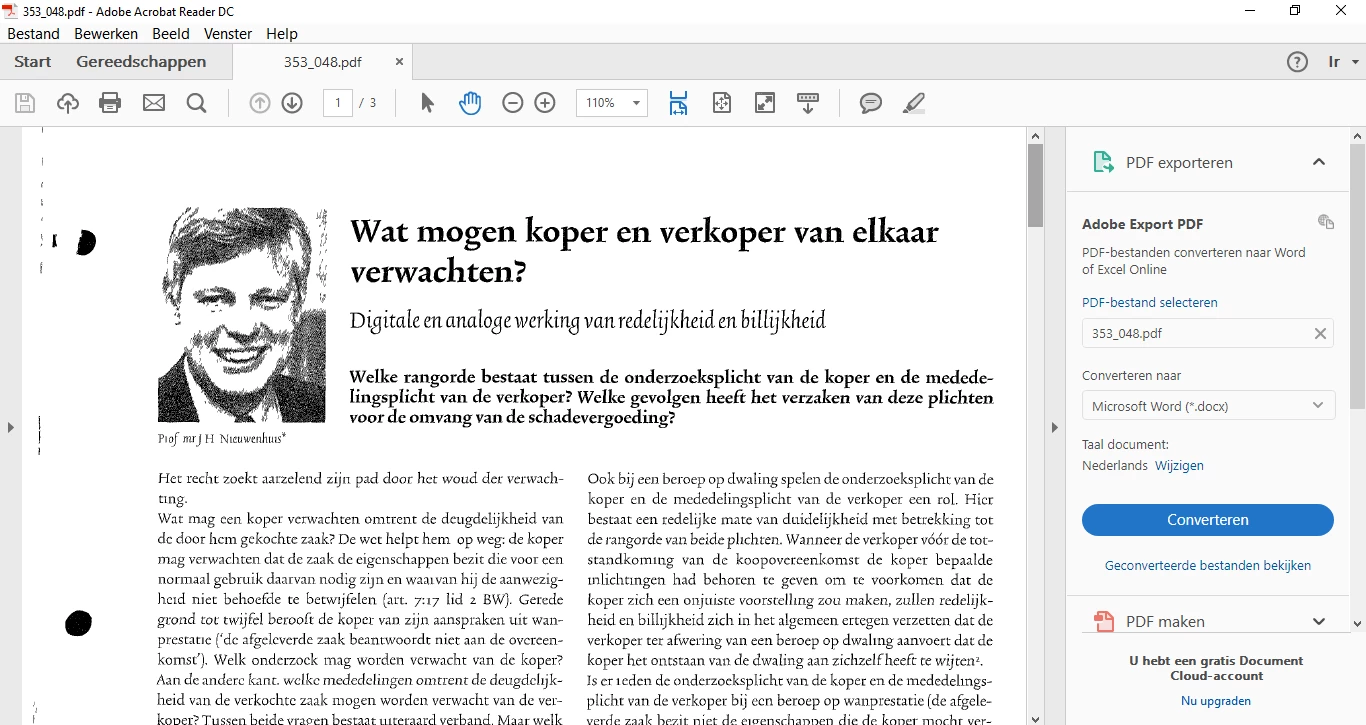Open the Help menu
The image size is (1366, 725).
tap(282, 33)
